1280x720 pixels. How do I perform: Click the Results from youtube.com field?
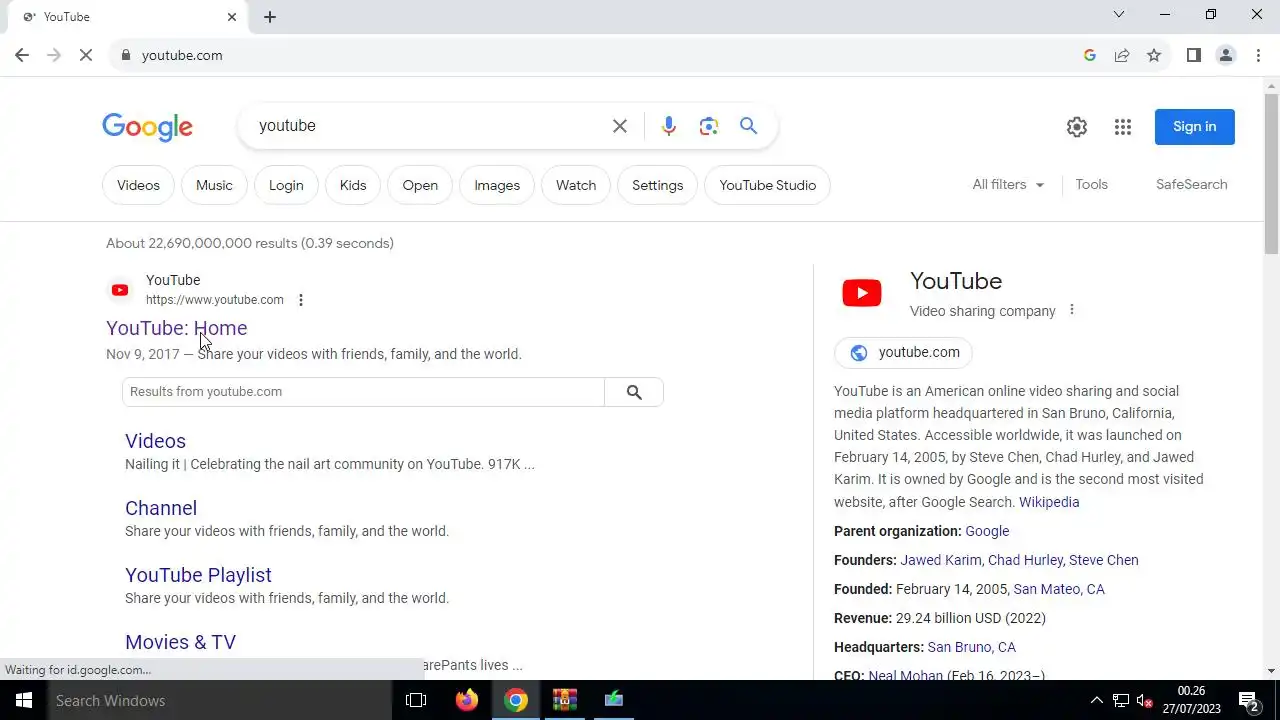click(x=363, y=392)
